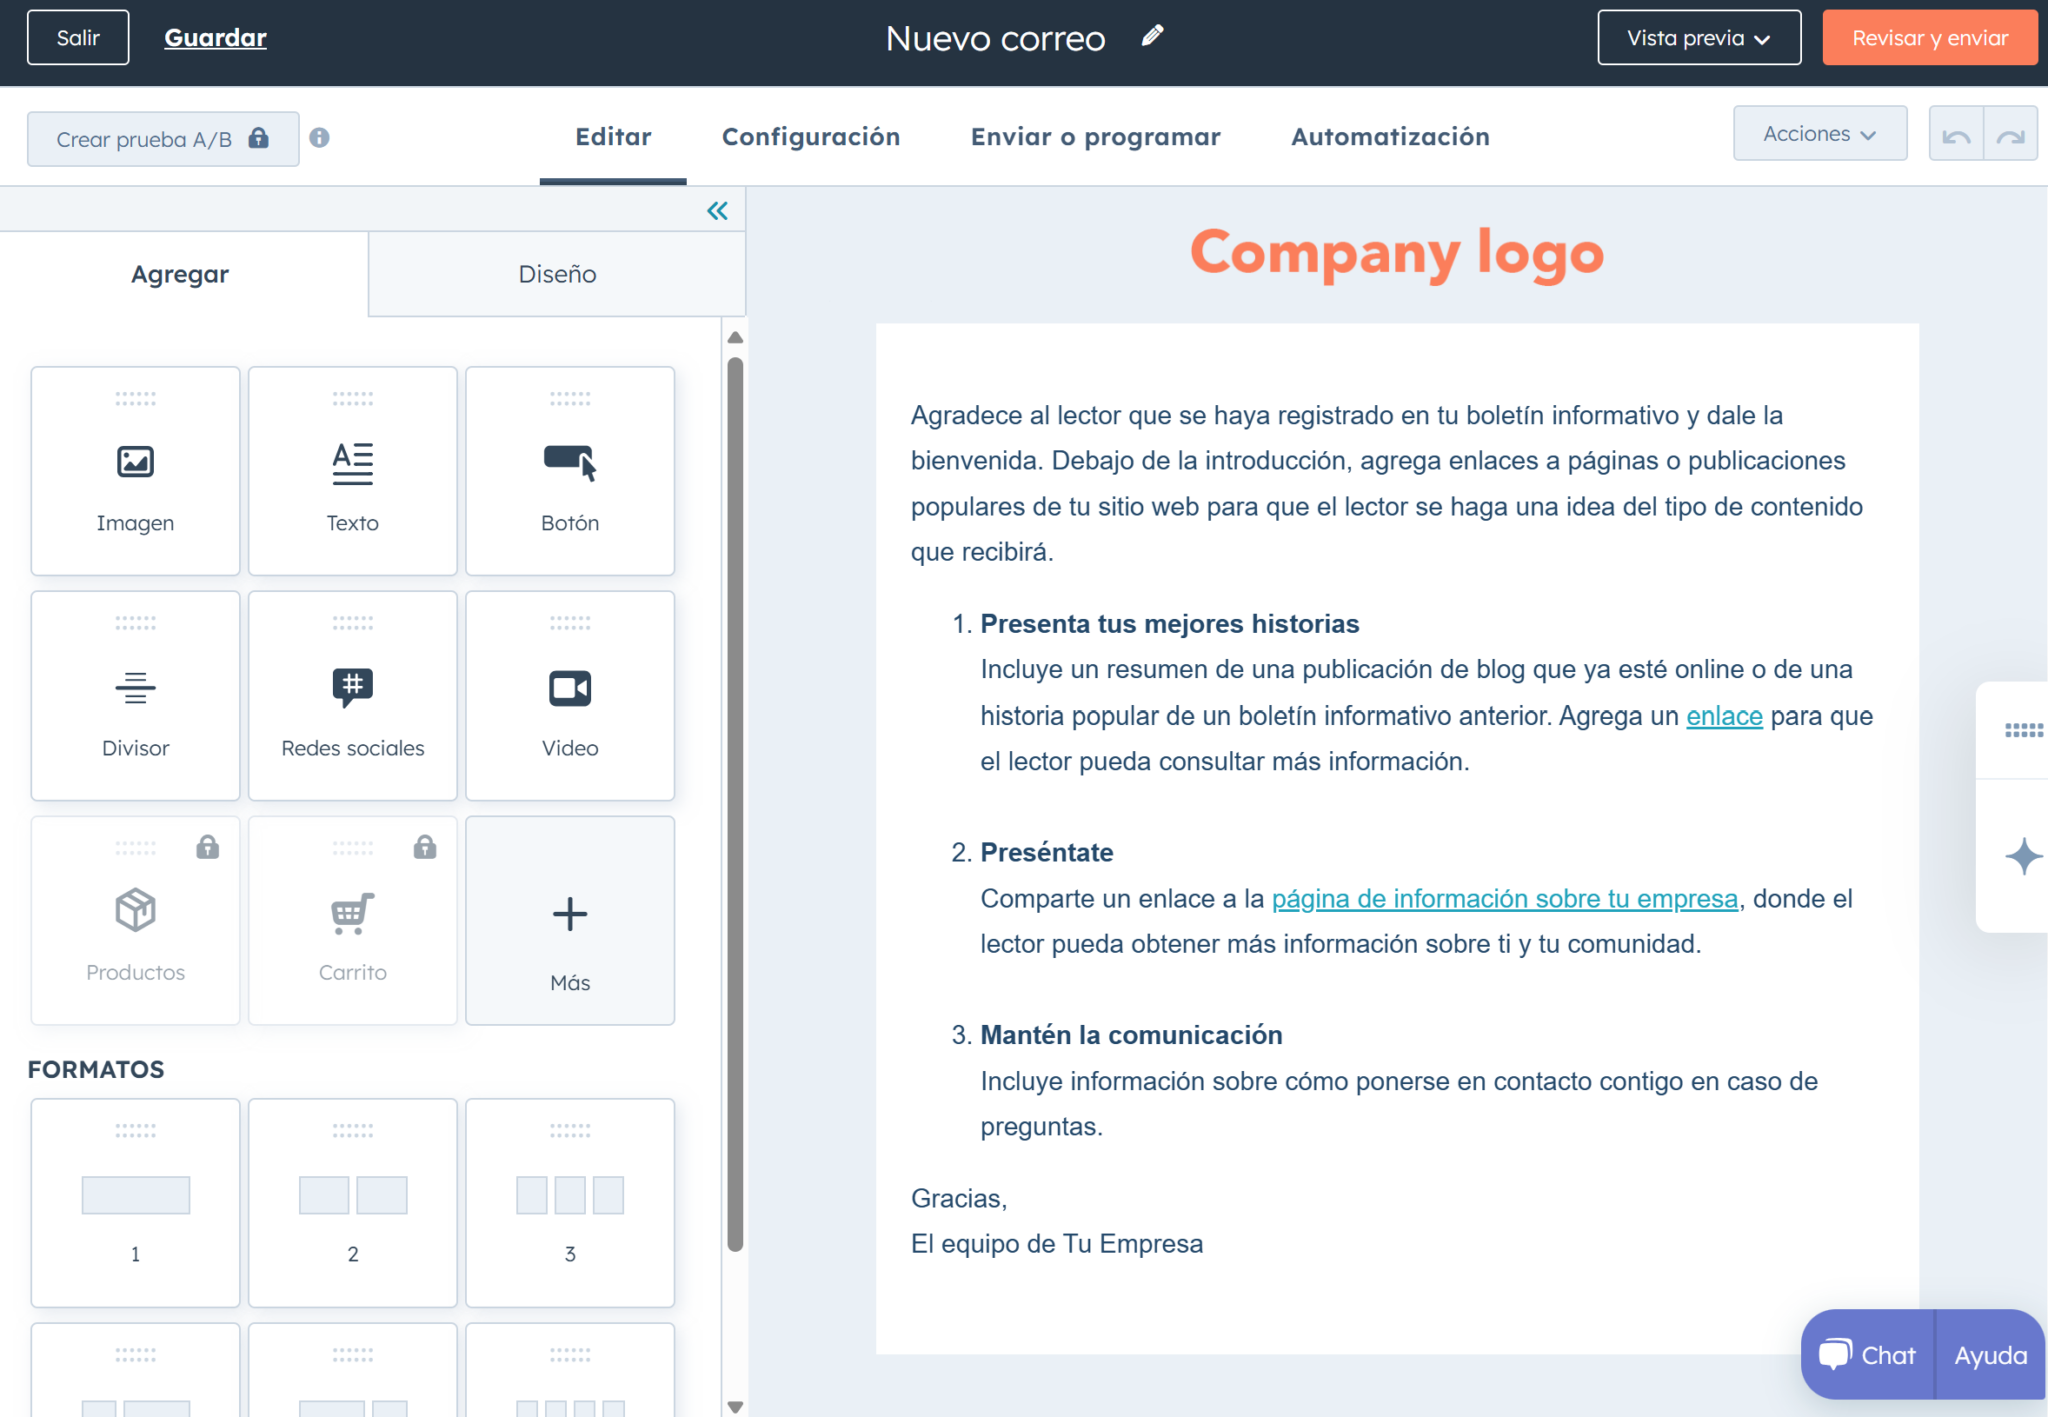Click the pencil icon to rename email
The height and width of the screenshot is (1417, 2048).
(x=1153, y=37)
